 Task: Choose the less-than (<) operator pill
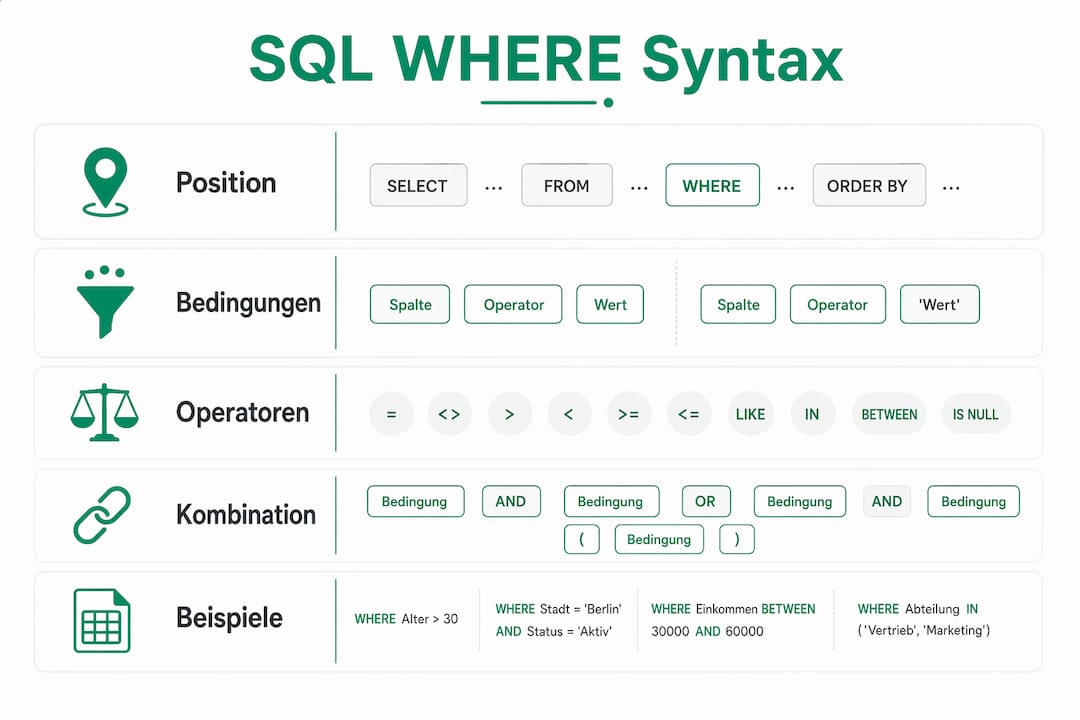[569, 414]
